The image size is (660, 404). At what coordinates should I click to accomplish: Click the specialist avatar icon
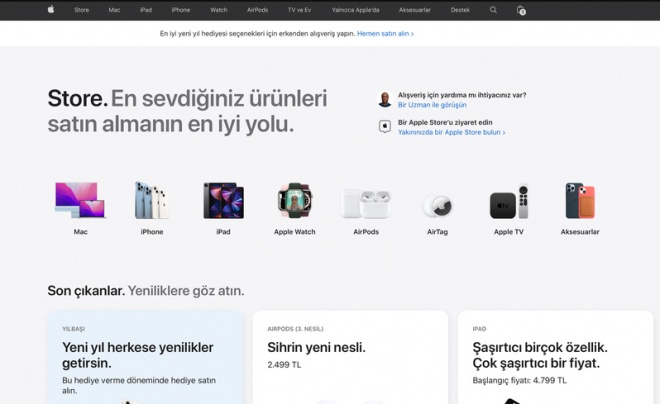click(x=384, y=99)
